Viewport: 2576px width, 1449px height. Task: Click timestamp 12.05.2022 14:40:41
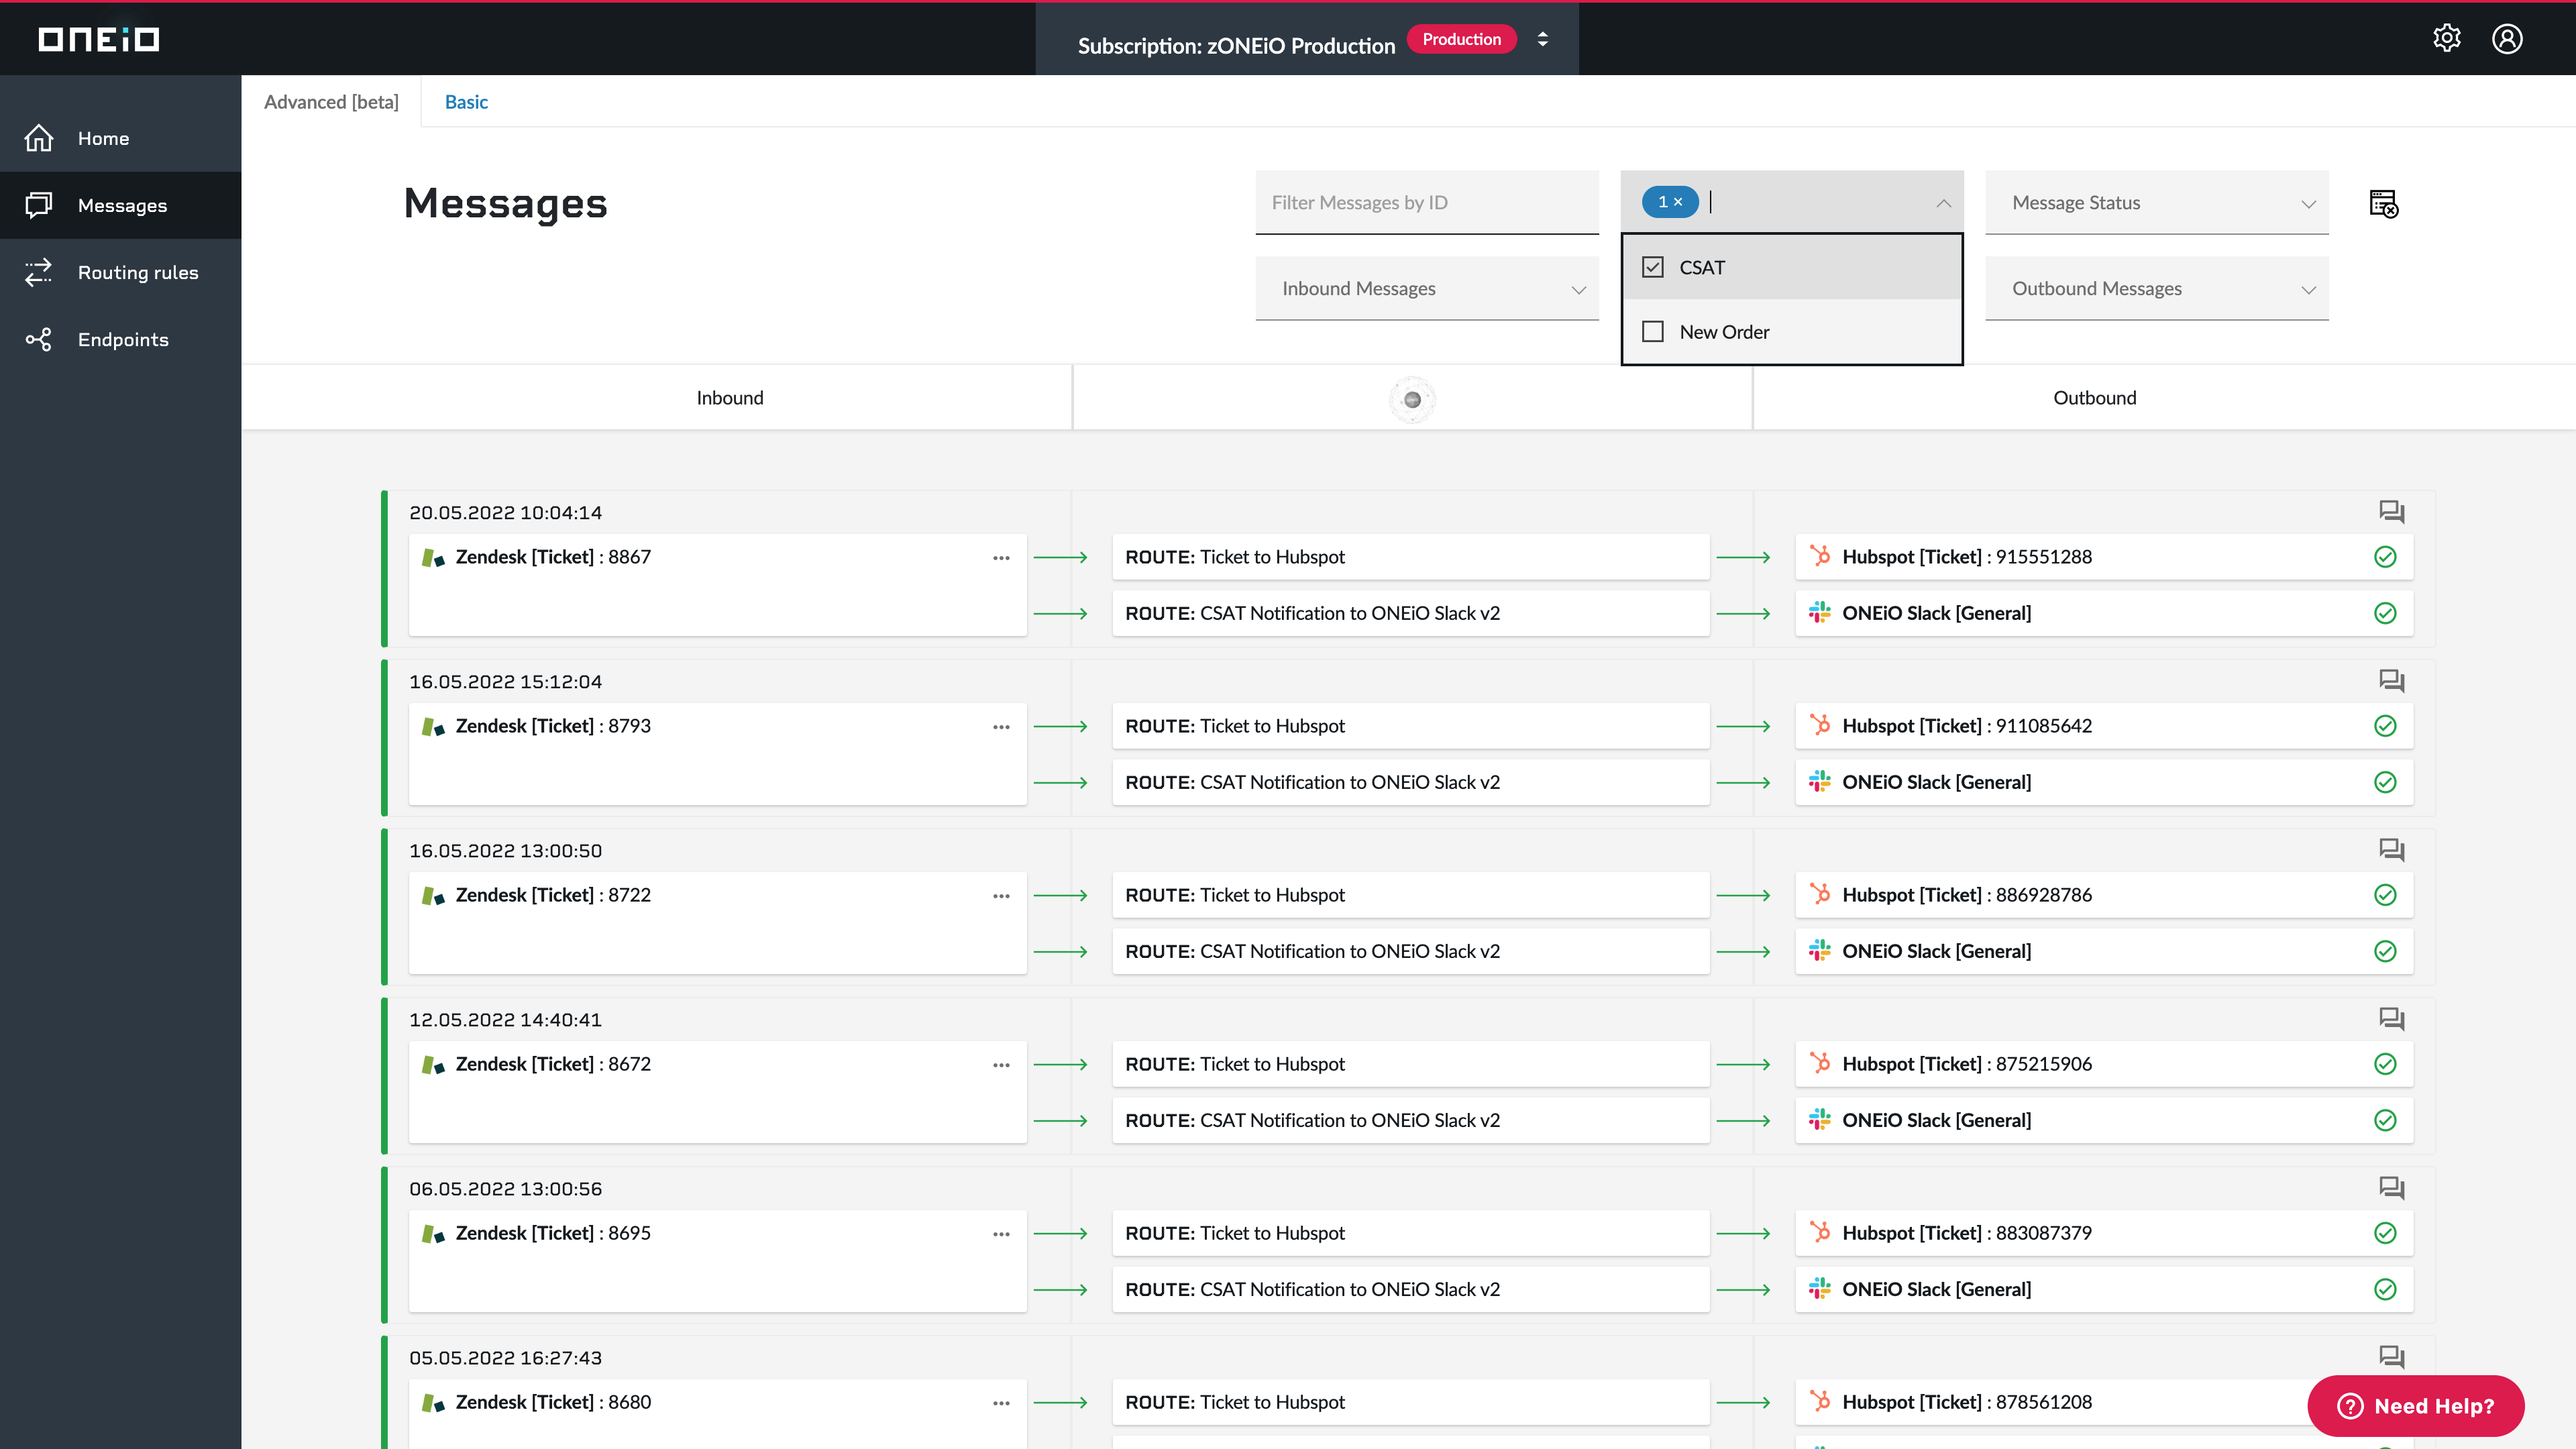[505, 1019]
